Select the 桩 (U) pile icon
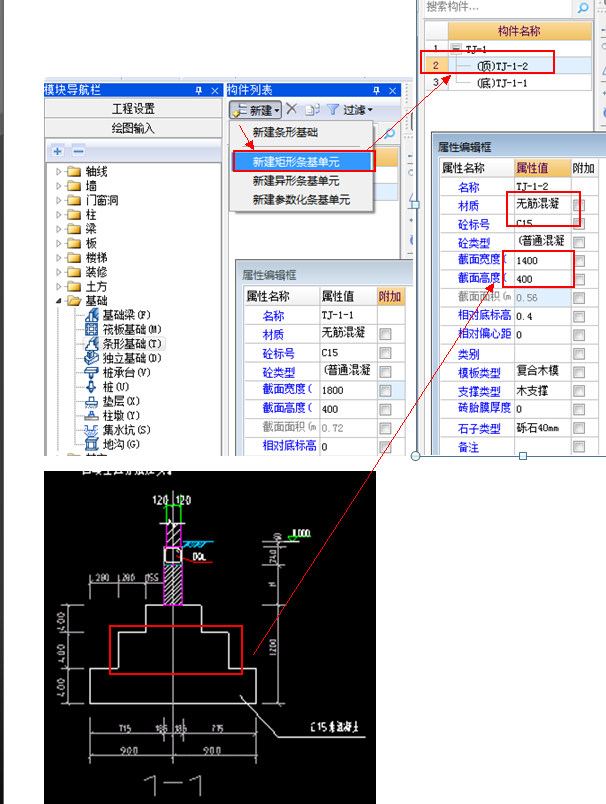The image size is (606, 804). pos(92,387)
